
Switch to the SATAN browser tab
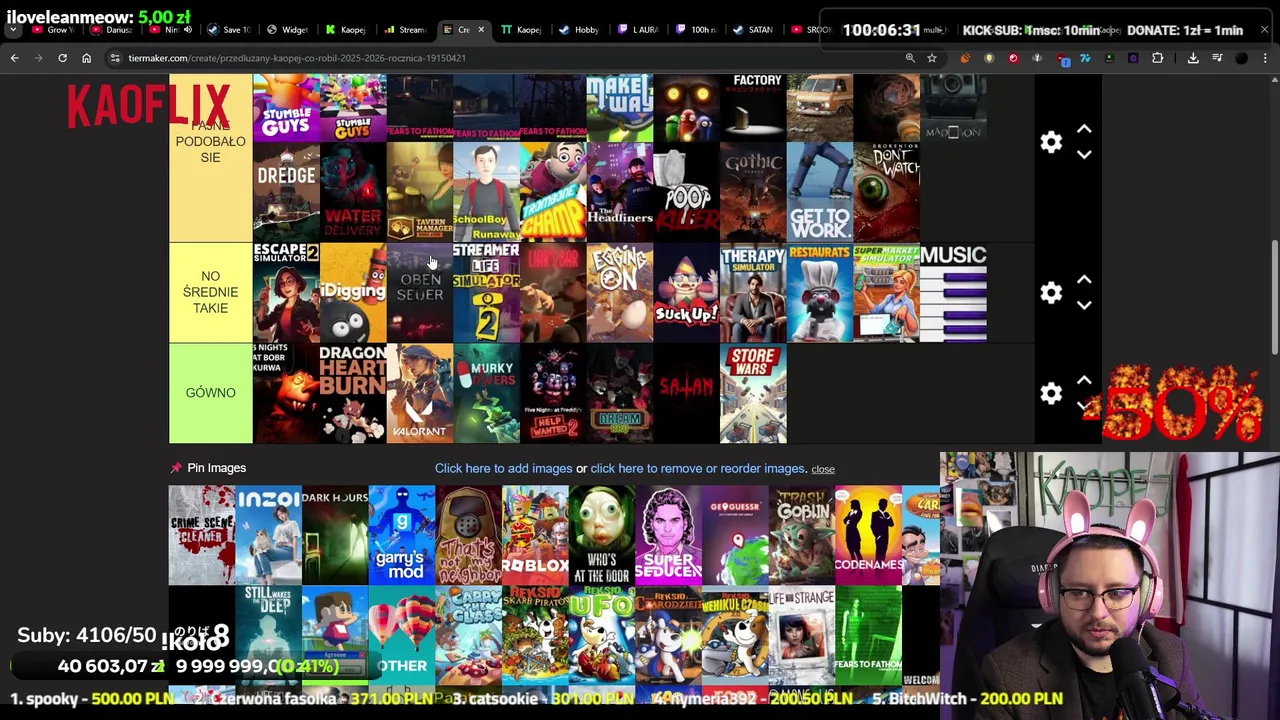[x=752, y=30]
